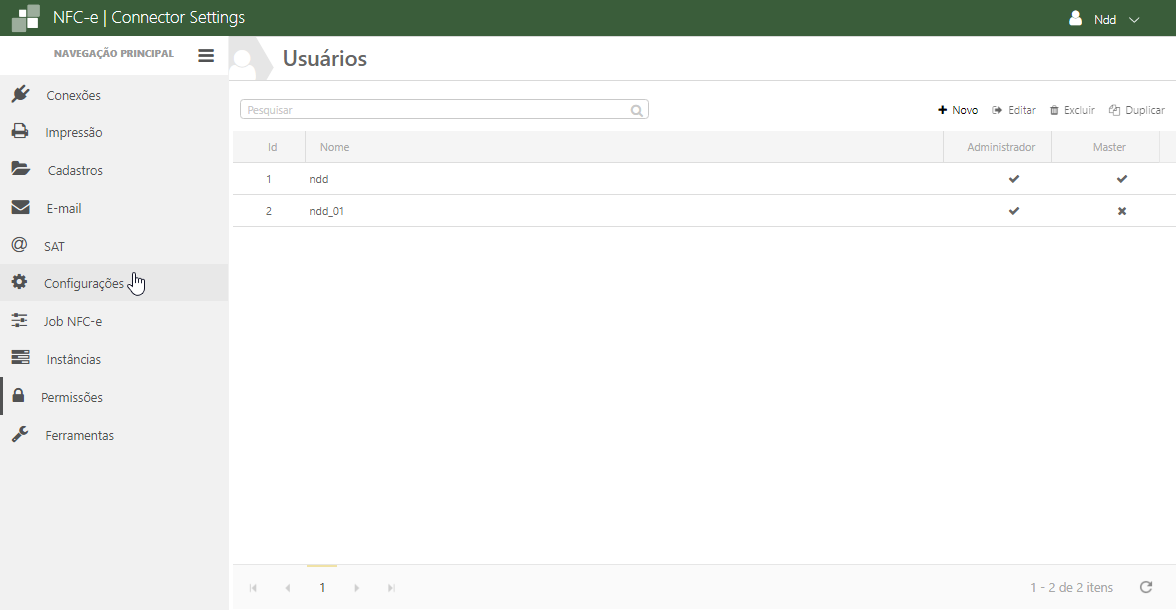Open Cadastros folder icon in sidebar

(20, 169)
